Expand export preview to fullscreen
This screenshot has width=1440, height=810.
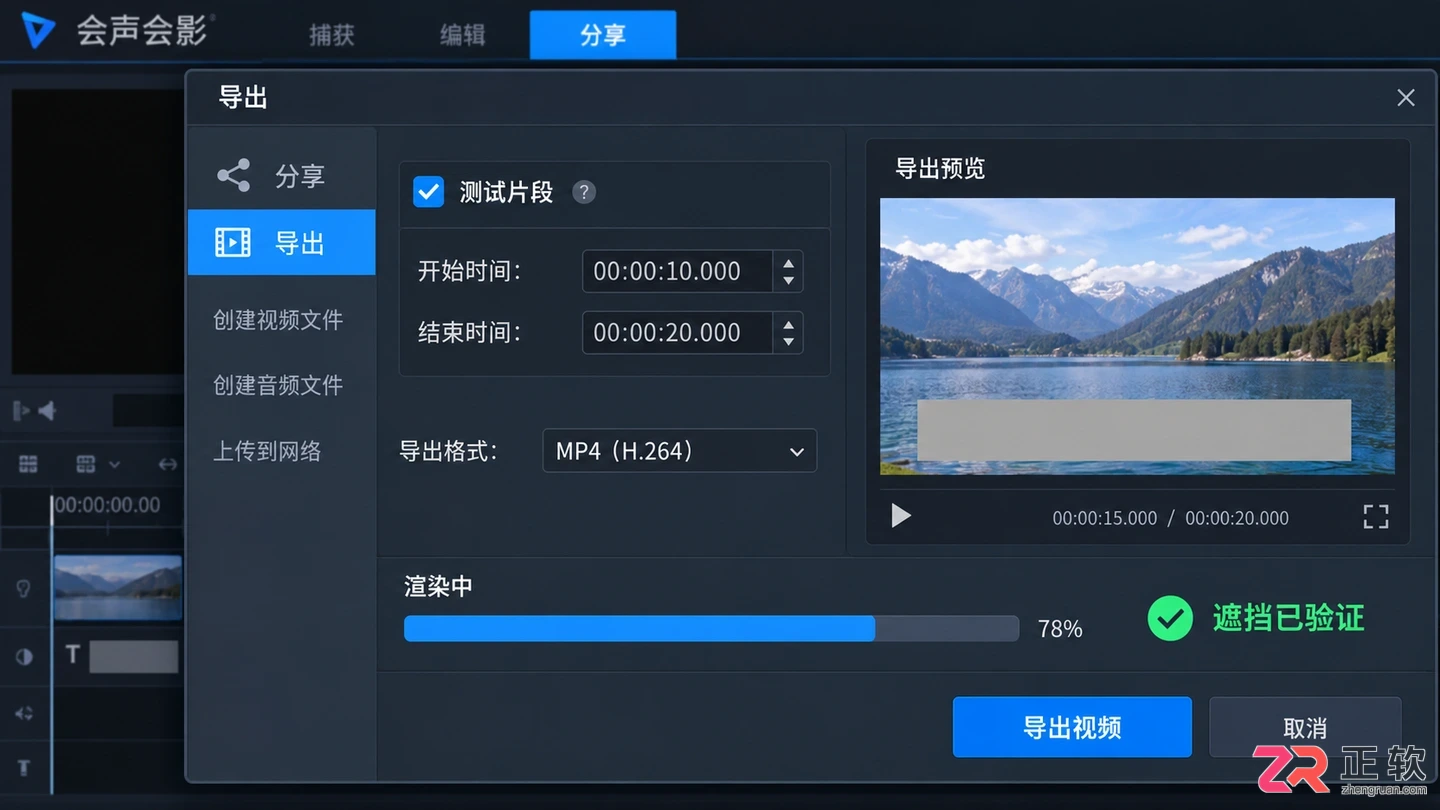(1376, 516)
